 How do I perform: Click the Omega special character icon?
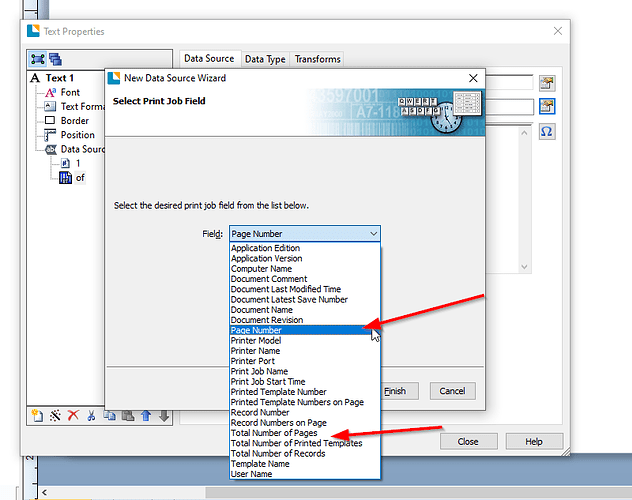click(547, 132)
